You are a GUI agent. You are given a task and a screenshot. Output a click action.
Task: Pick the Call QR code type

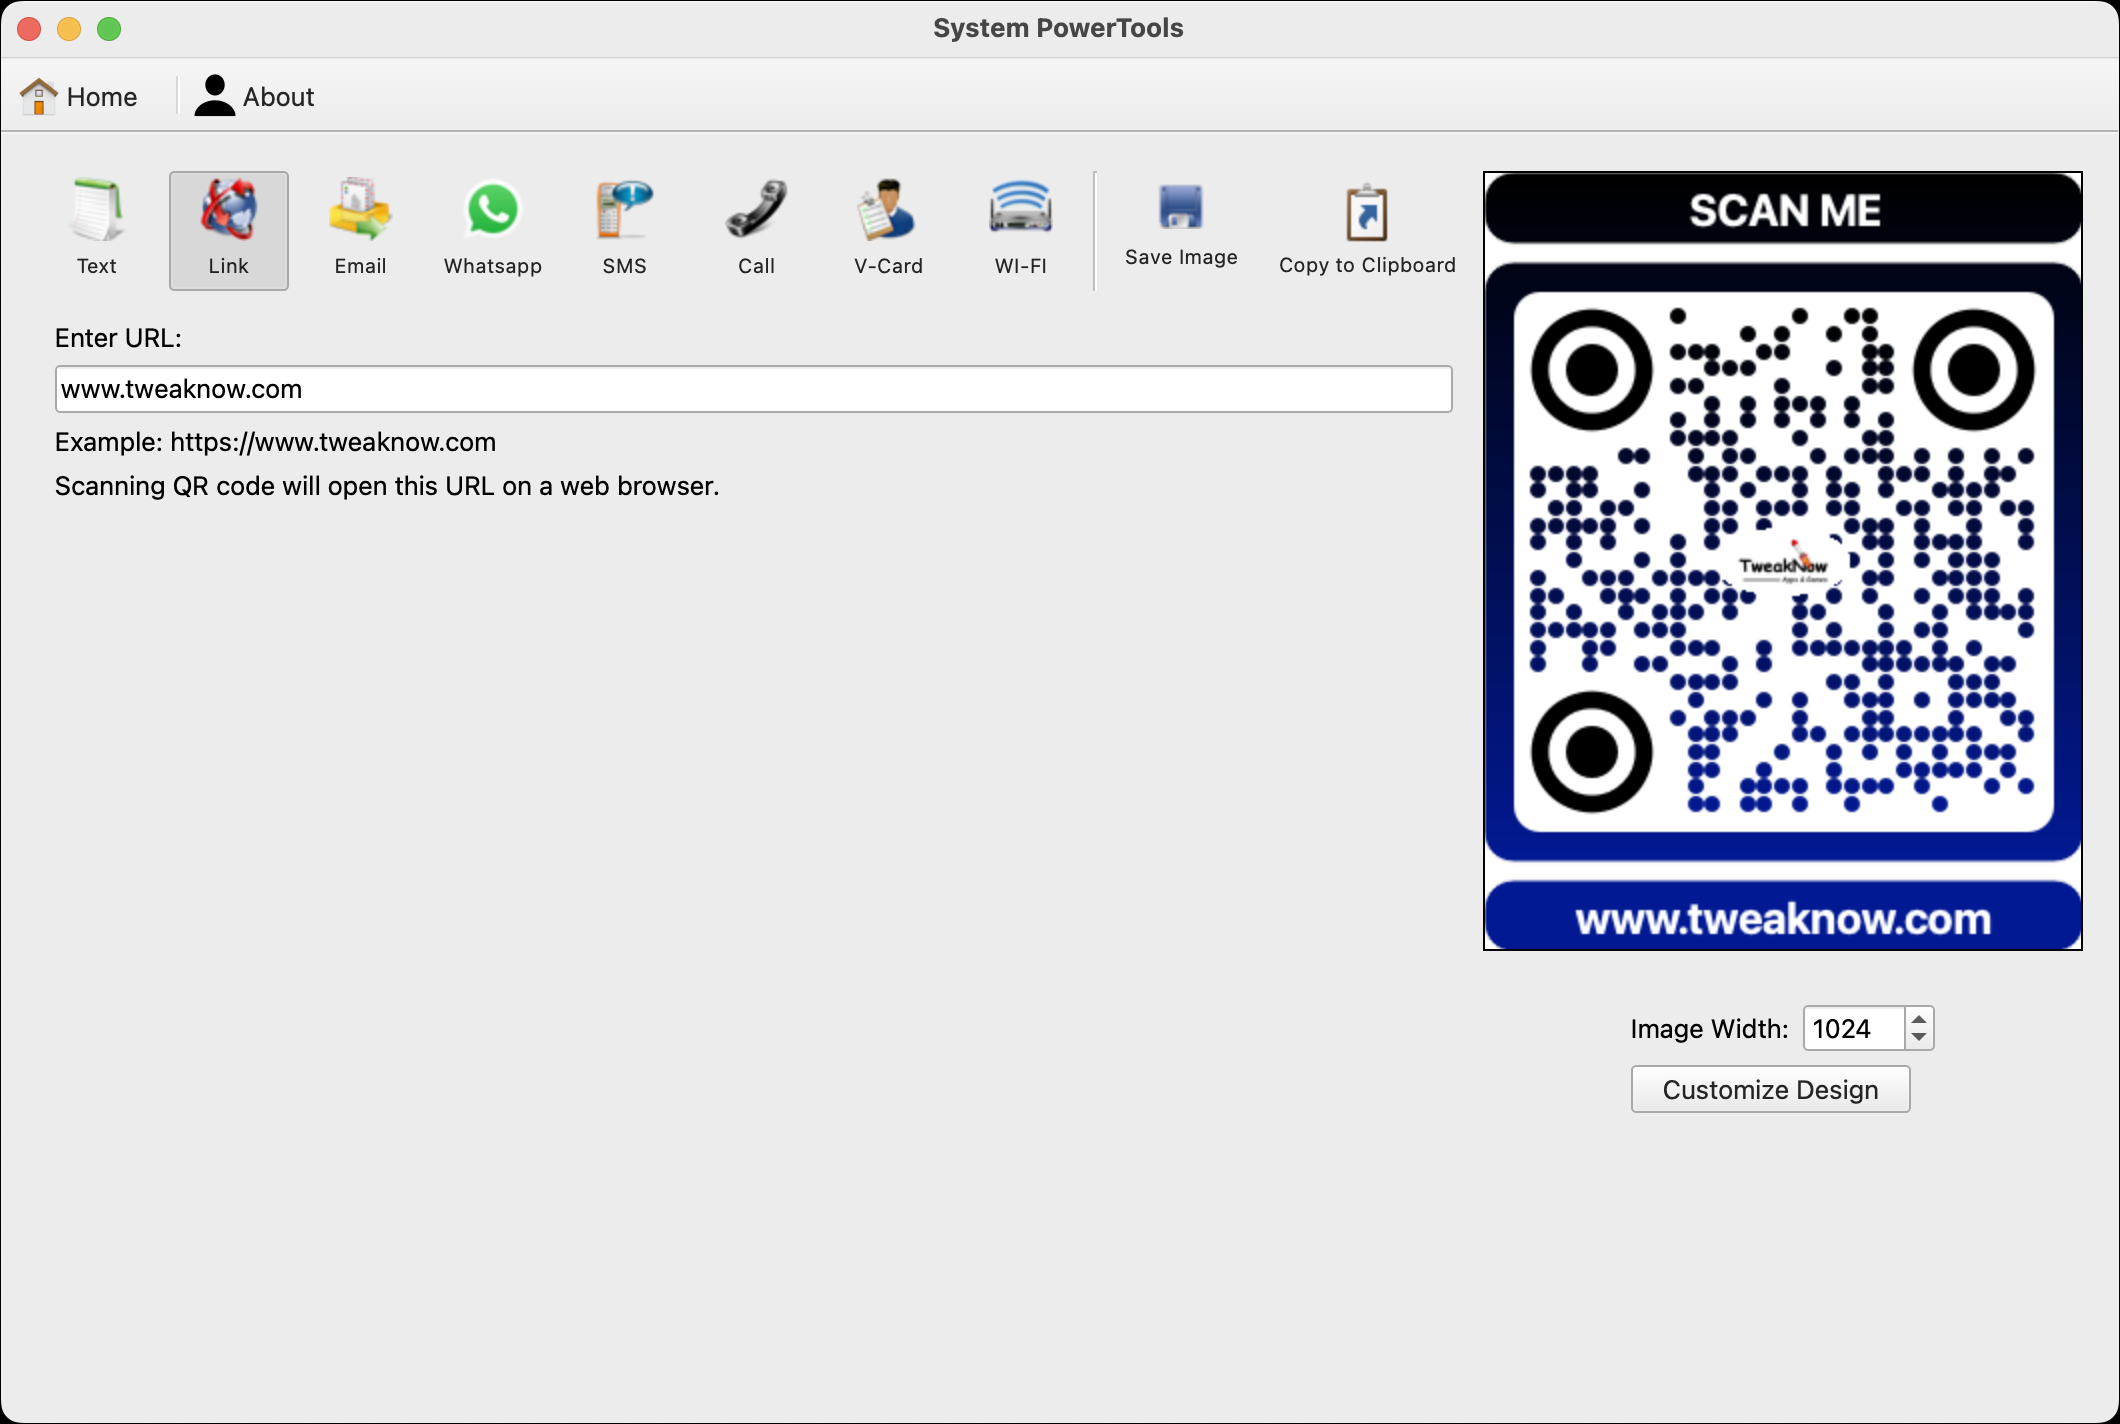tap(756, 230)
